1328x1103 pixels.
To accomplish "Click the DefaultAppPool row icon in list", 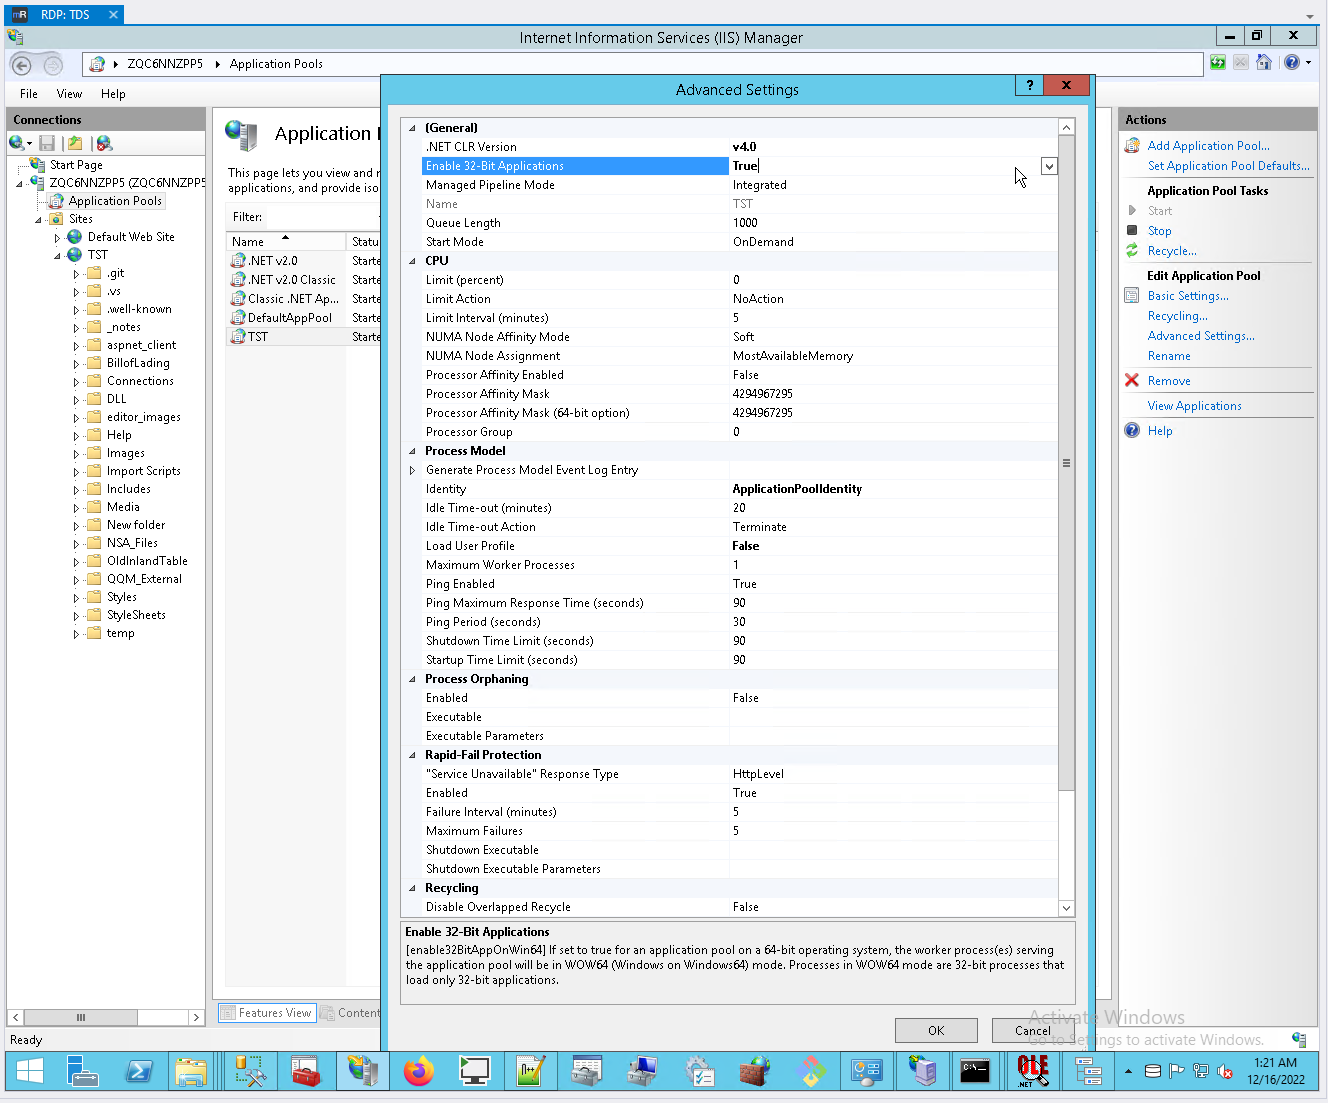I will point(238,318).
